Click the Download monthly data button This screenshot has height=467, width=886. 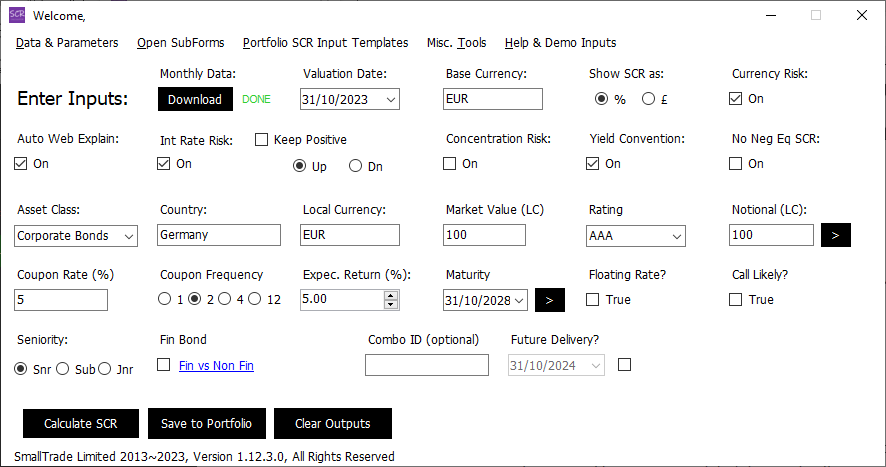194,99
